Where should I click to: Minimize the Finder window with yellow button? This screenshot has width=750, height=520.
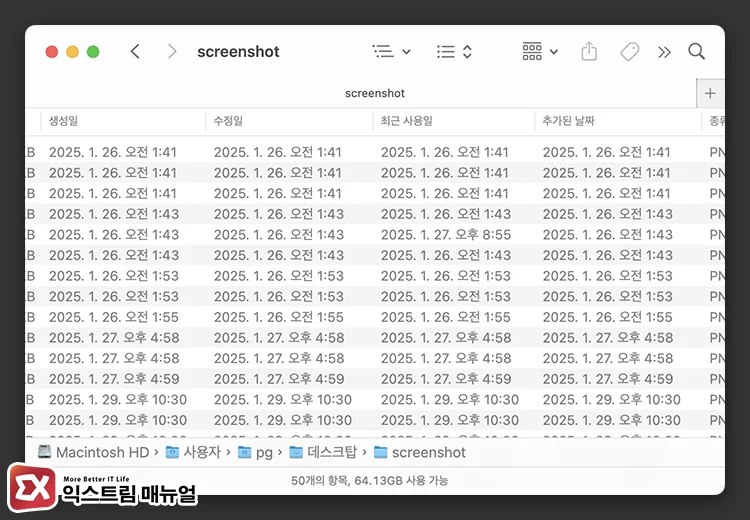72,52
